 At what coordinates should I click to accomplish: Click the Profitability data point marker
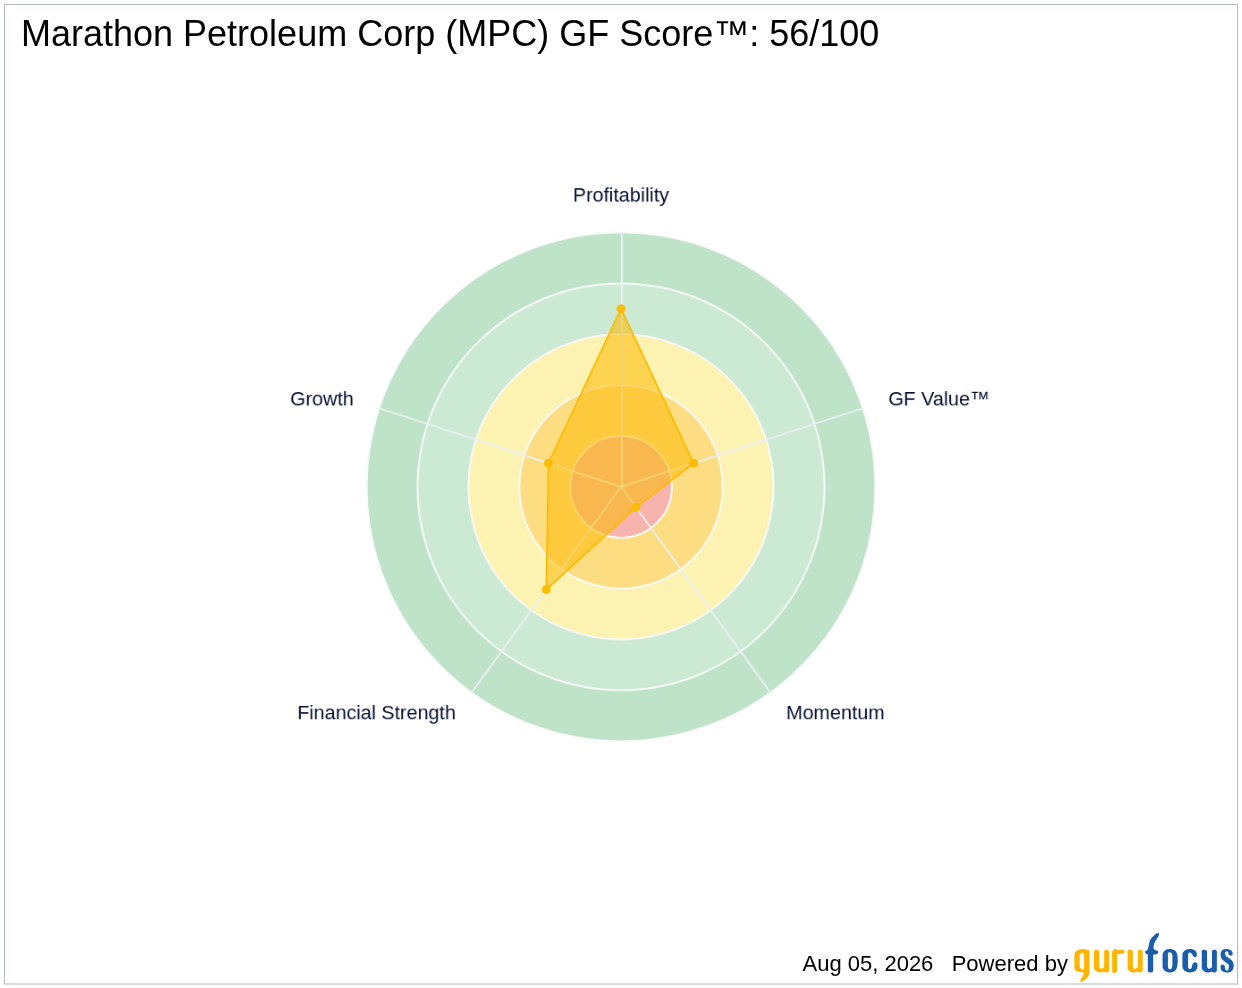[x=621, y=309]
